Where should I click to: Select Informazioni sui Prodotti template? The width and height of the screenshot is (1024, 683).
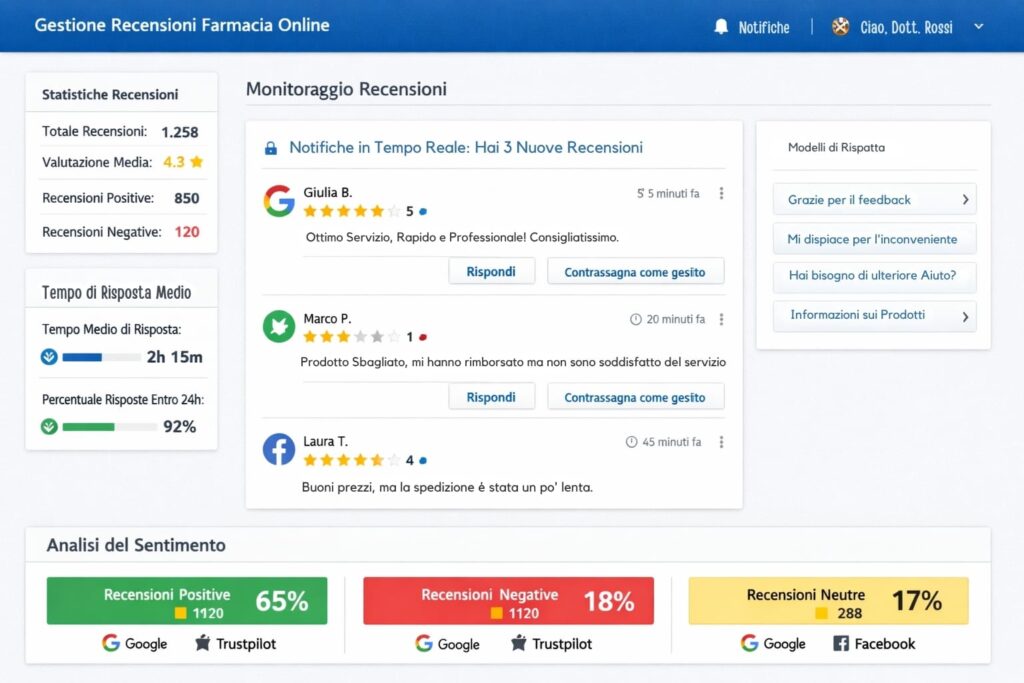(x=874, y=316)
